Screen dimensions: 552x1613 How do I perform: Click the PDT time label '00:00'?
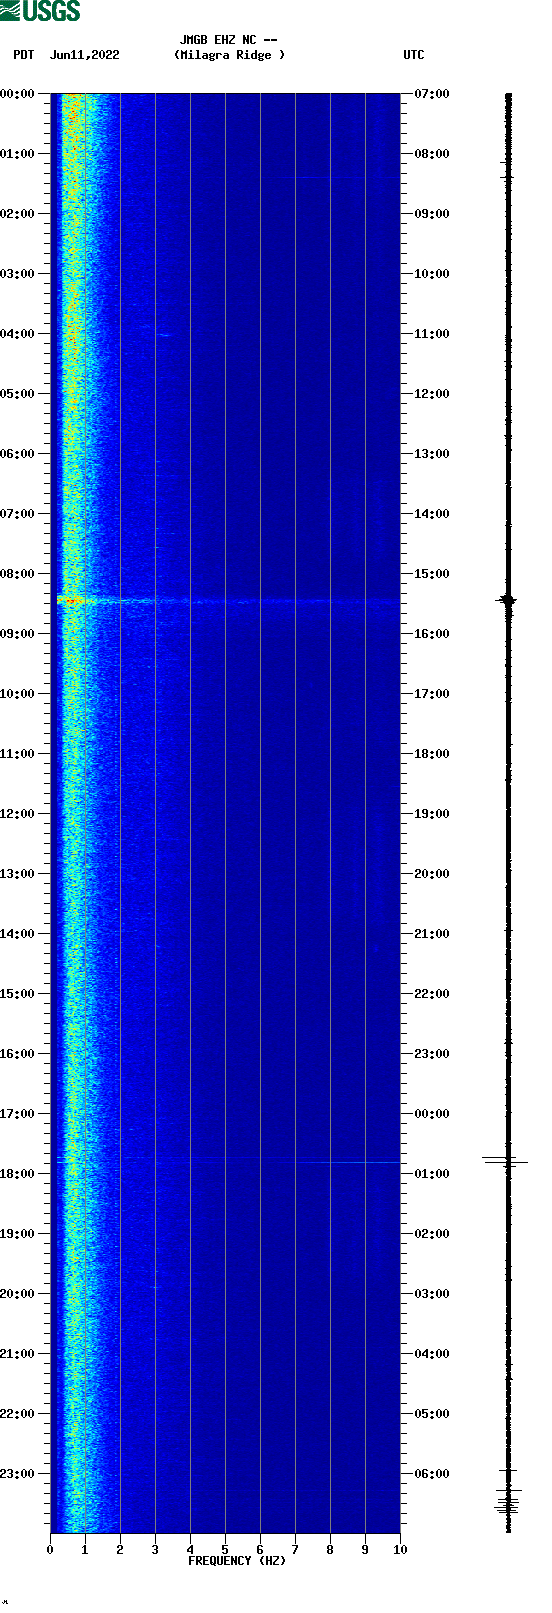pyautogui.click(x=18, y=94)
